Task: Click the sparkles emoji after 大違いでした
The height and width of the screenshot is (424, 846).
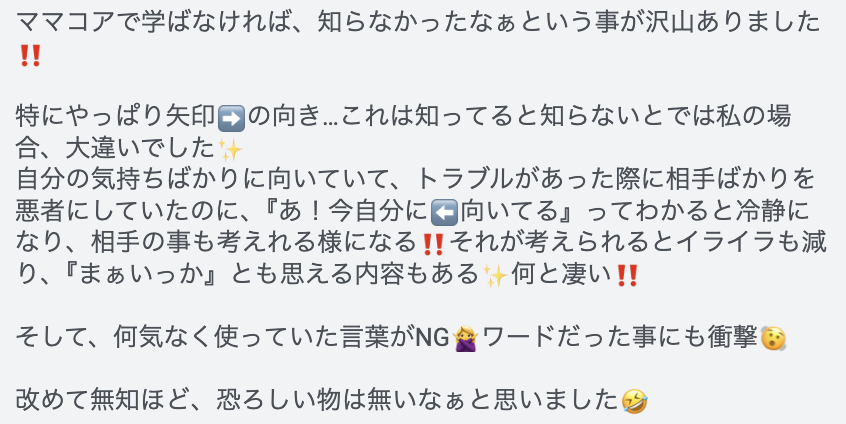Action: [230, 151]
